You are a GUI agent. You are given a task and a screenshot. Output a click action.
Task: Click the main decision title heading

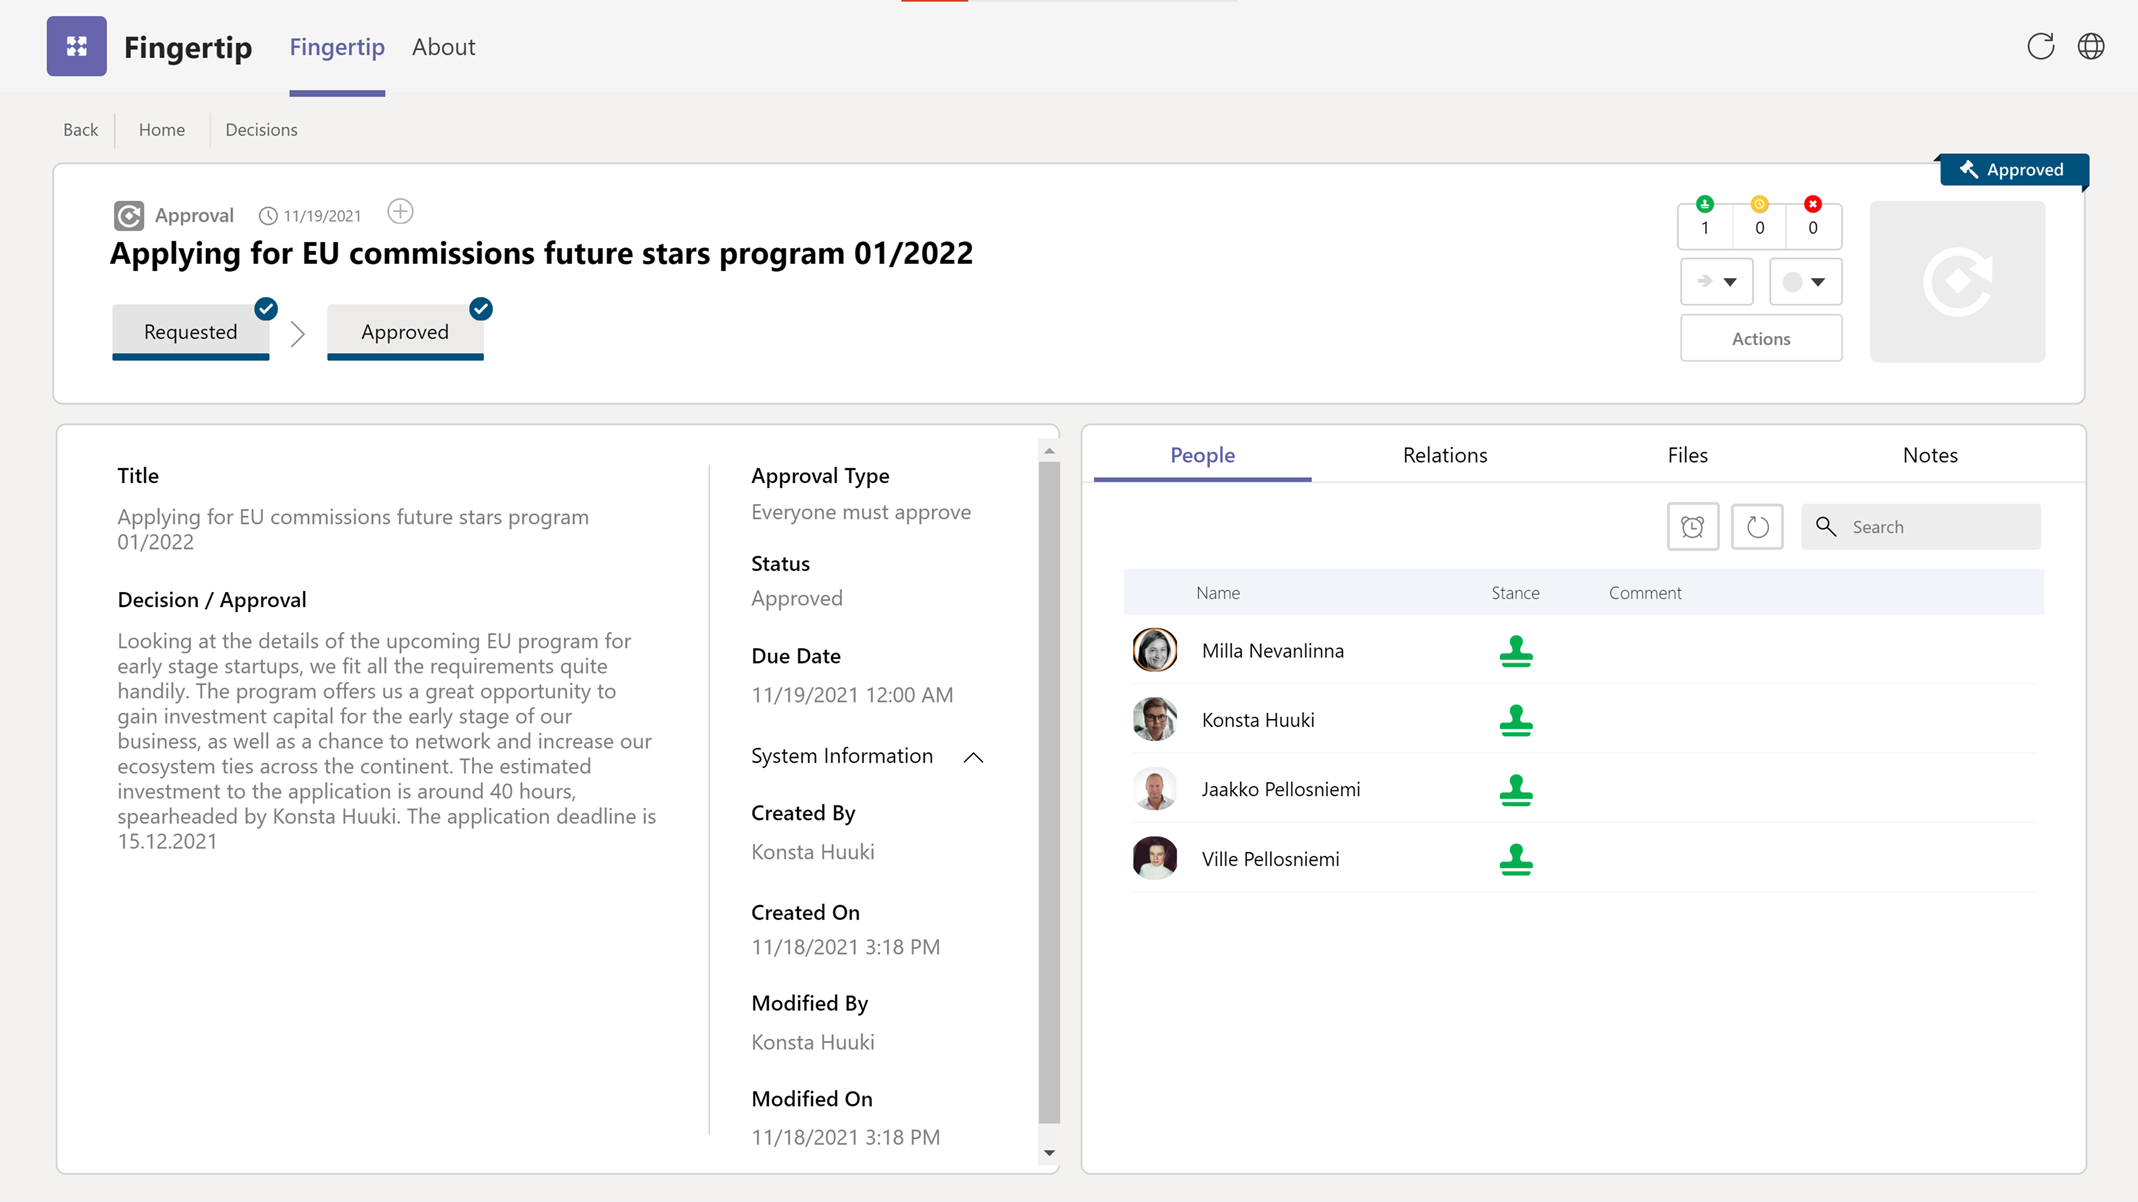point(541,254)
